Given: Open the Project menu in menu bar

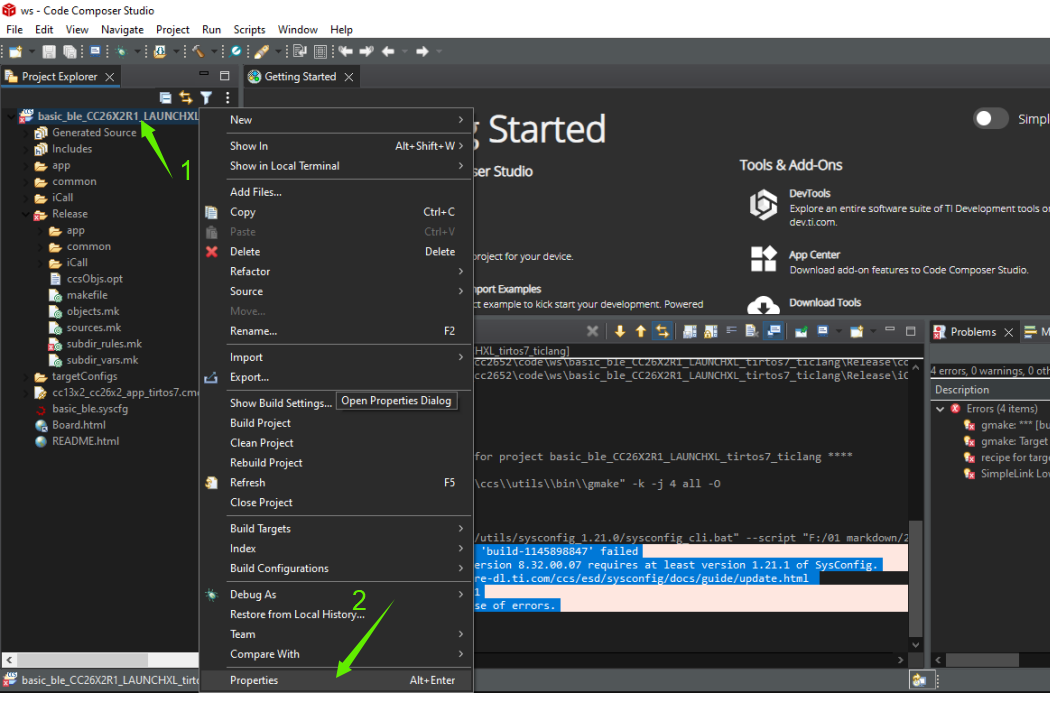Looking at the screenshot, I should pyautogui.click(x=173, y=29).
